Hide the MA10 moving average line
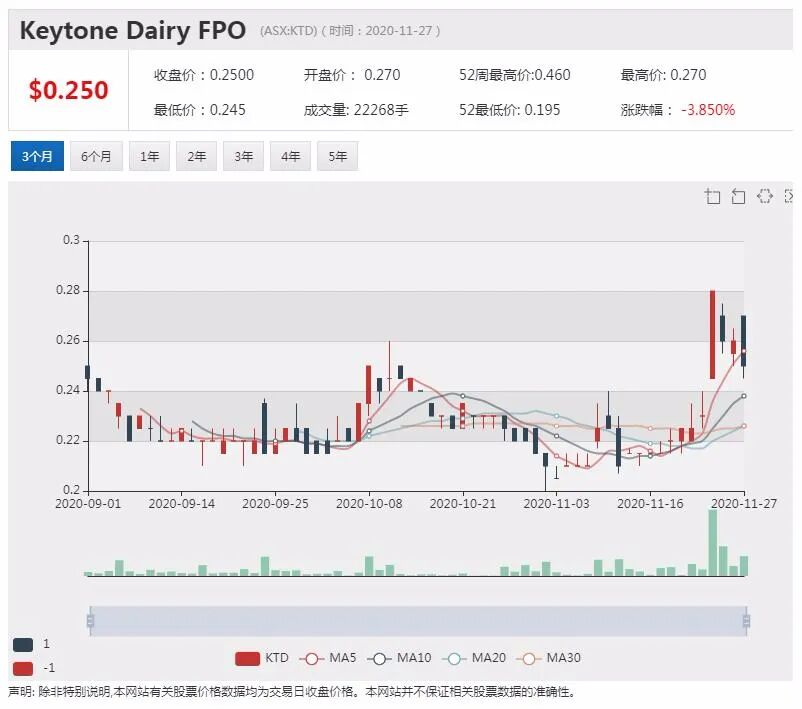802x709 pixels. pos(399,658)
